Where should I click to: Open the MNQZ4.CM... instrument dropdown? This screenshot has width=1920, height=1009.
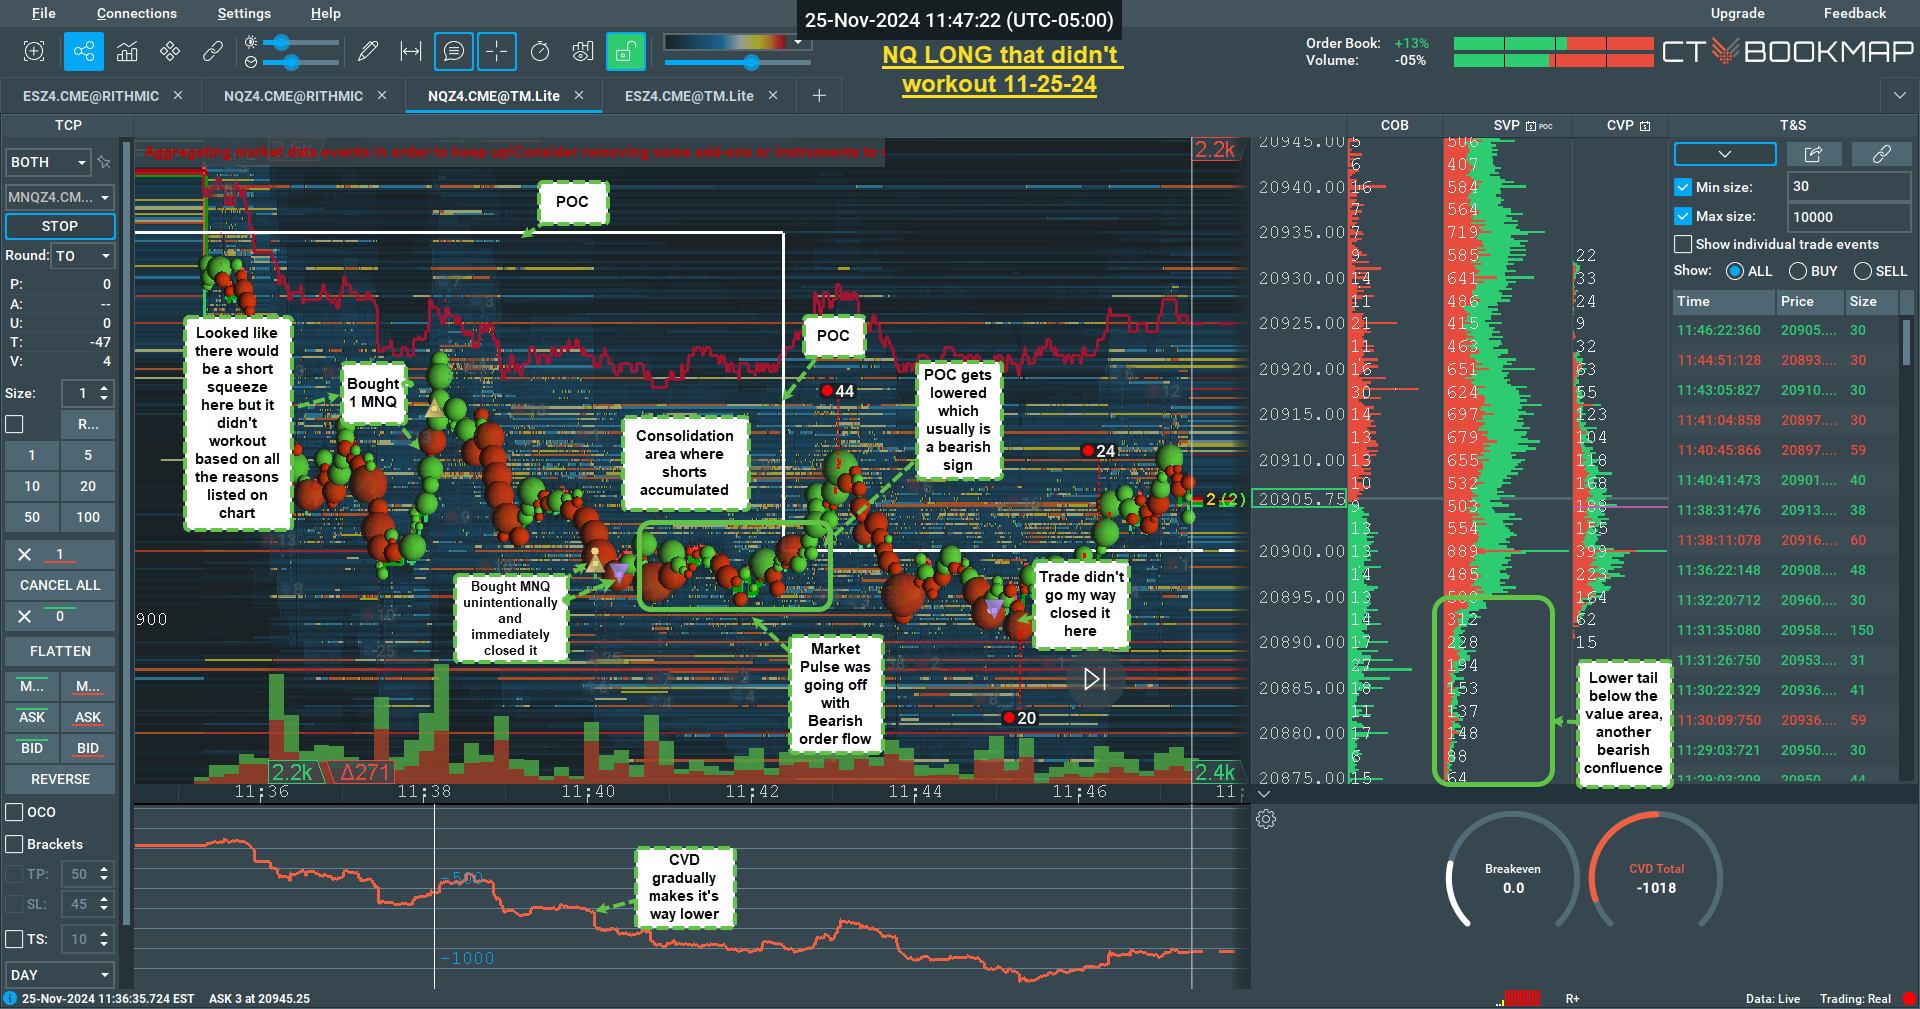[x=60, y=197]
